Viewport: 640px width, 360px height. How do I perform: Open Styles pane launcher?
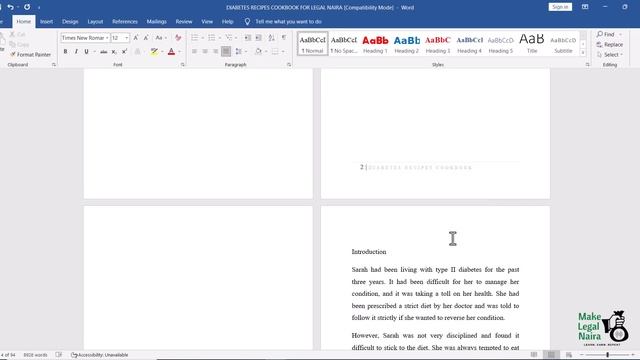[x=587, y=64]
